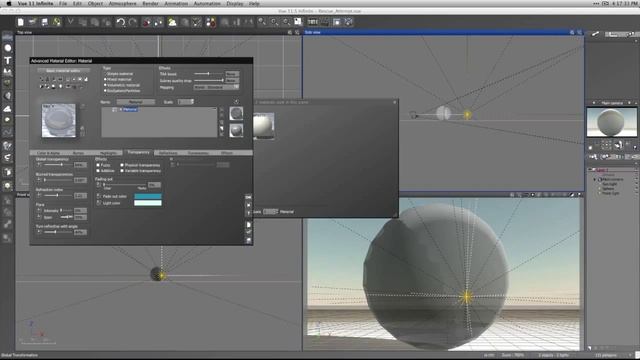Enable Fuzzy transparency effect
Viewport: 640px width, 360px height.
(98, 165)
